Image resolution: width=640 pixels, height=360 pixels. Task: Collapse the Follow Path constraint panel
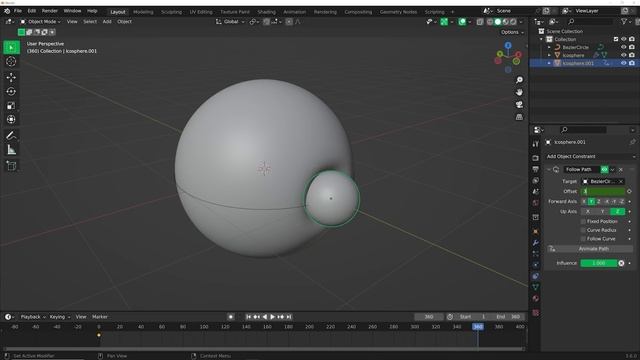549,169
